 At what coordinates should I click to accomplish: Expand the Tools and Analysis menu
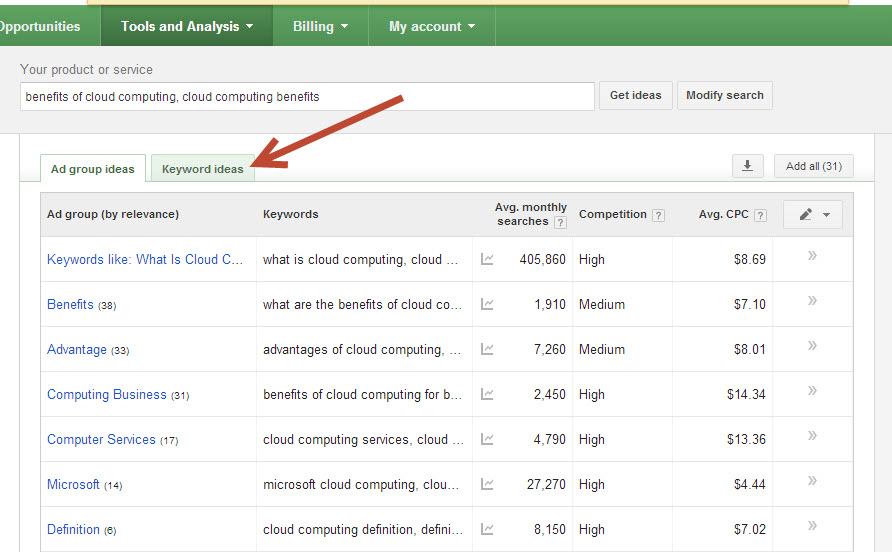coord(187,26)
